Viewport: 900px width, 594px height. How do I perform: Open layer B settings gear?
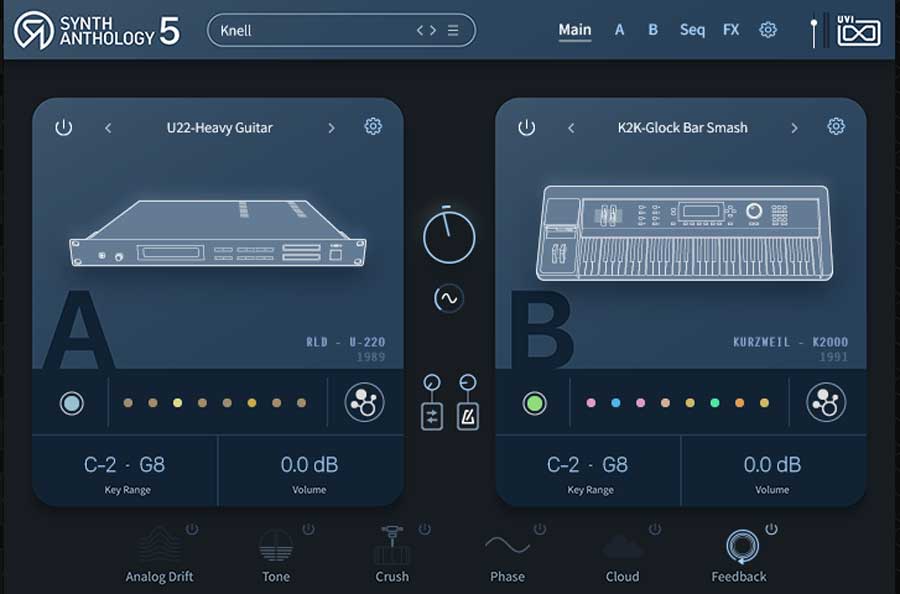(x=836, y=126)
